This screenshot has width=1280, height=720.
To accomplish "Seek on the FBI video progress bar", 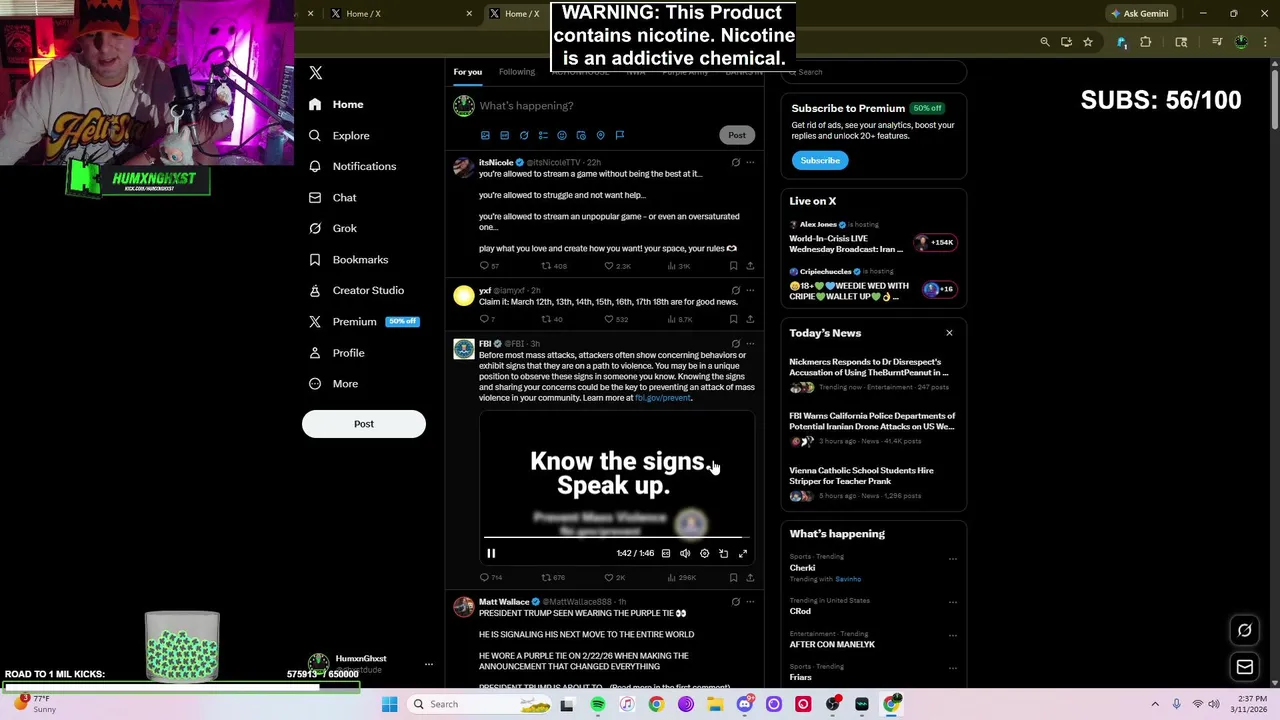I will click(x=616, y=538).
